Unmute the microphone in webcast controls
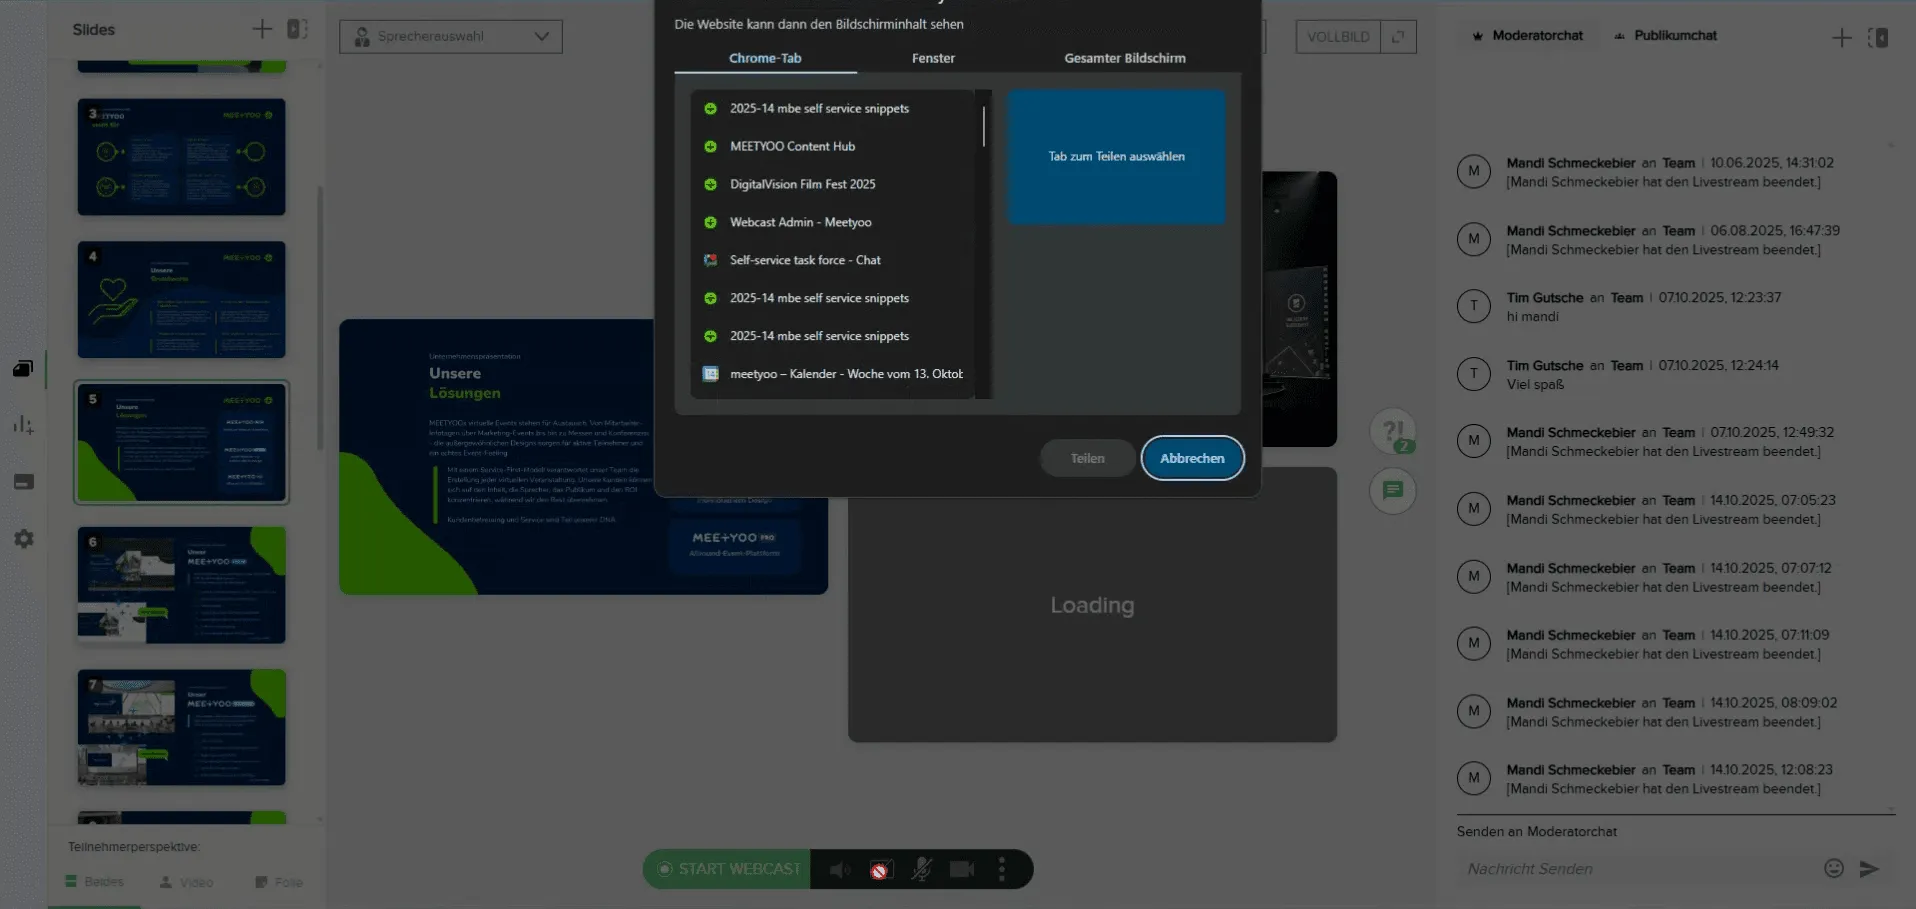The width and height of the screenshot is (1916, 909). click(922, 869)
